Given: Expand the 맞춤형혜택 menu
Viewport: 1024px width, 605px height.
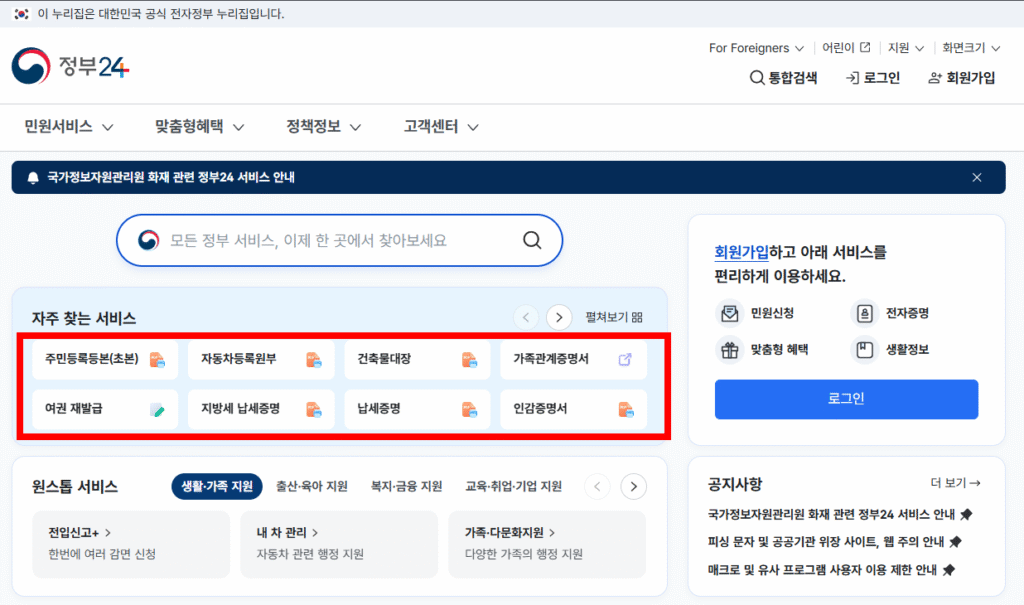Looking at the screenshot, I should (x=201, y=127).
